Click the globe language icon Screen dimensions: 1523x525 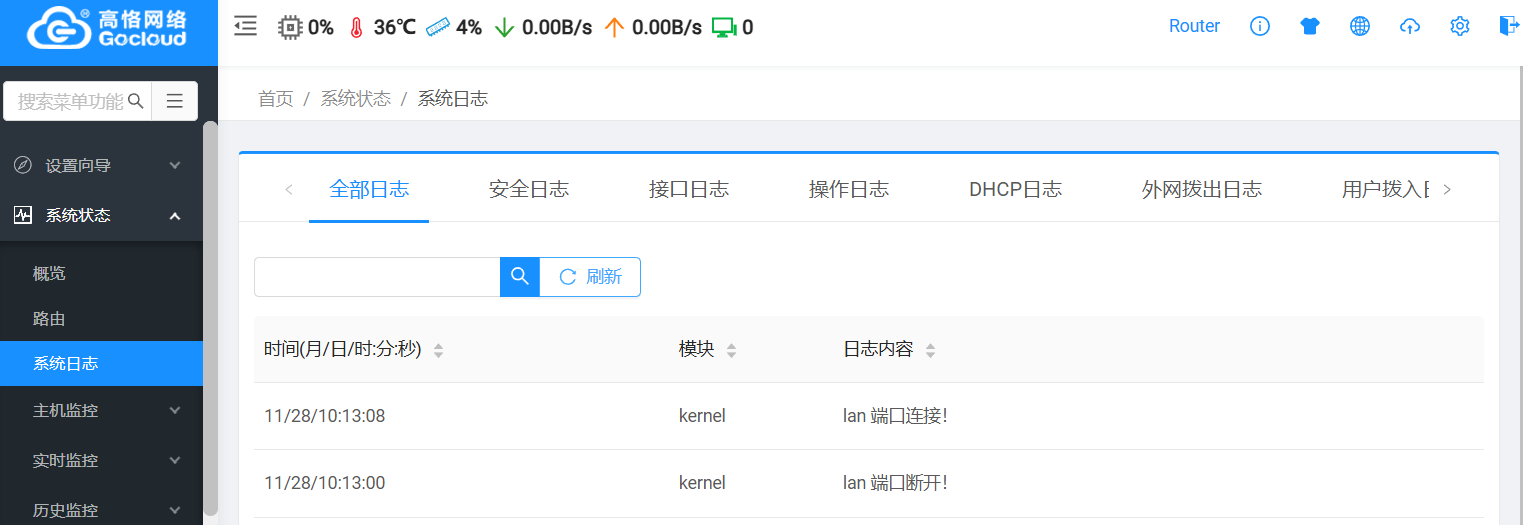tap(1360, 27)
